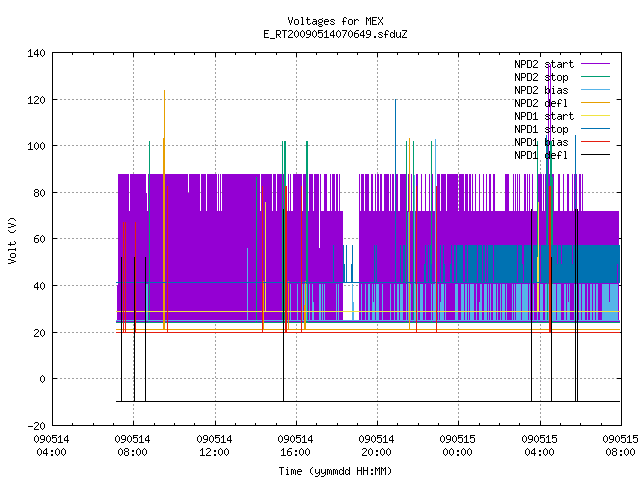Click the light blue NPD2 bias legend line
Image resolution: width=640 pixels, height=480 pixels.
pos(596,90)
